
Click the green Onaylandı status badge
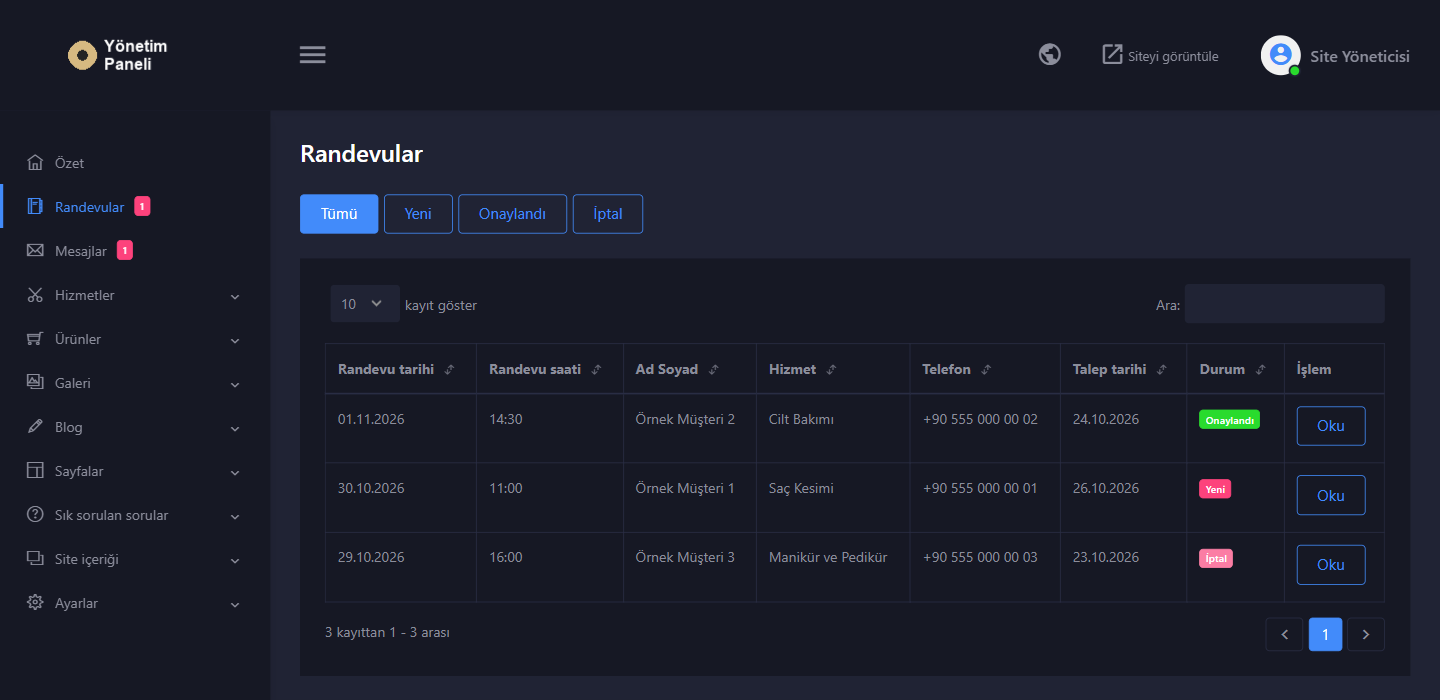1229,421
